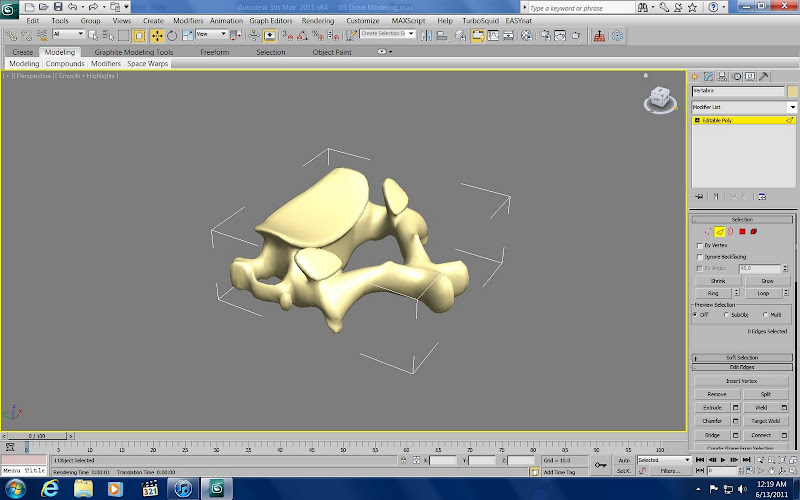The width and height of the screenshot is (800, 500).
Task: Enable the By Vertex checkbox
Action: tap(699, 245)
